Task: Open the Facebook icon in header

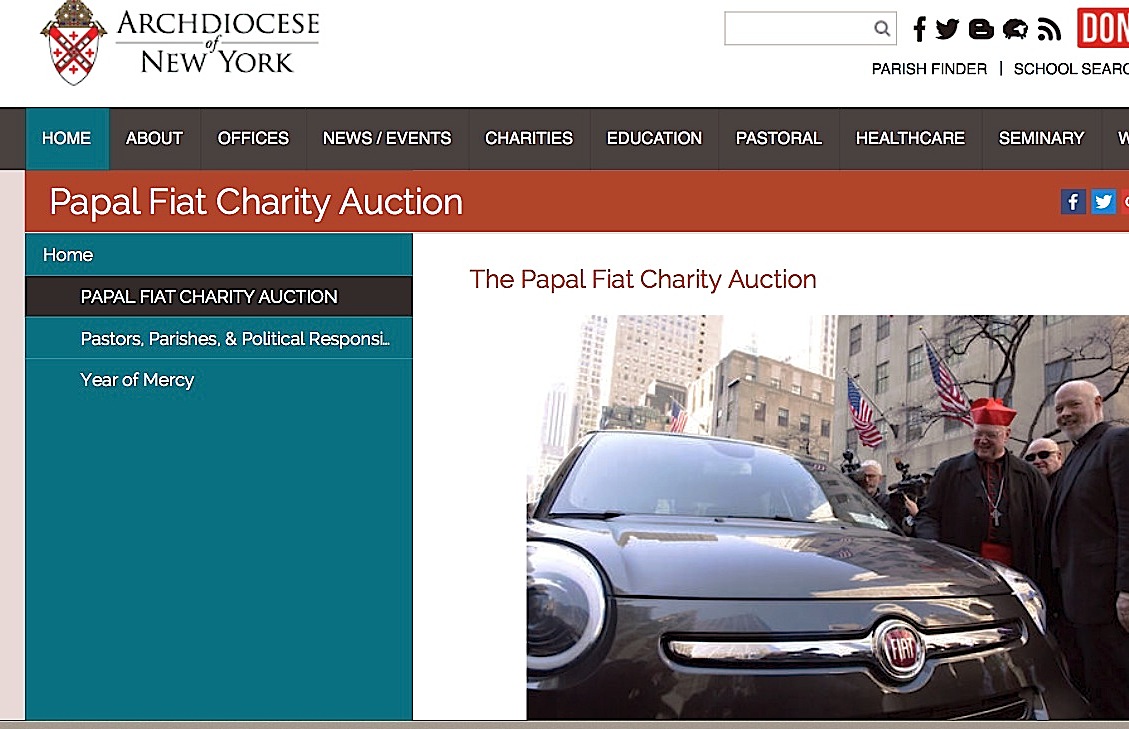Action: (919, 29)
